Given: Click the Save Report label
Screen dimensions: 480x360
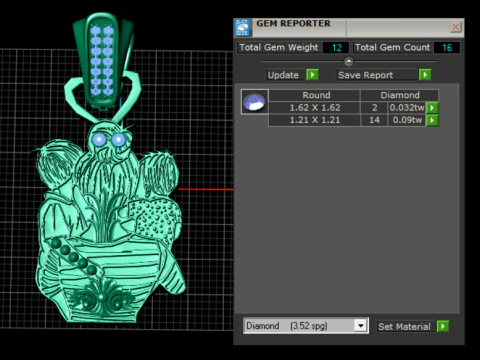Looking at the screenshot, I should pyautogui.click(x=365, y=75).
